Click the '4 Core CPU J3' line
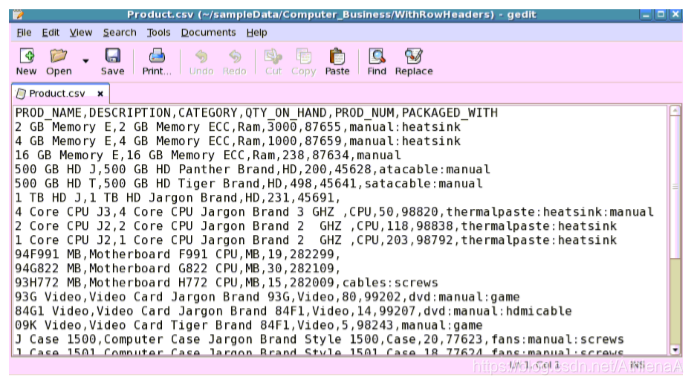This screenshot has height=385, width=693. pos(334,212)
